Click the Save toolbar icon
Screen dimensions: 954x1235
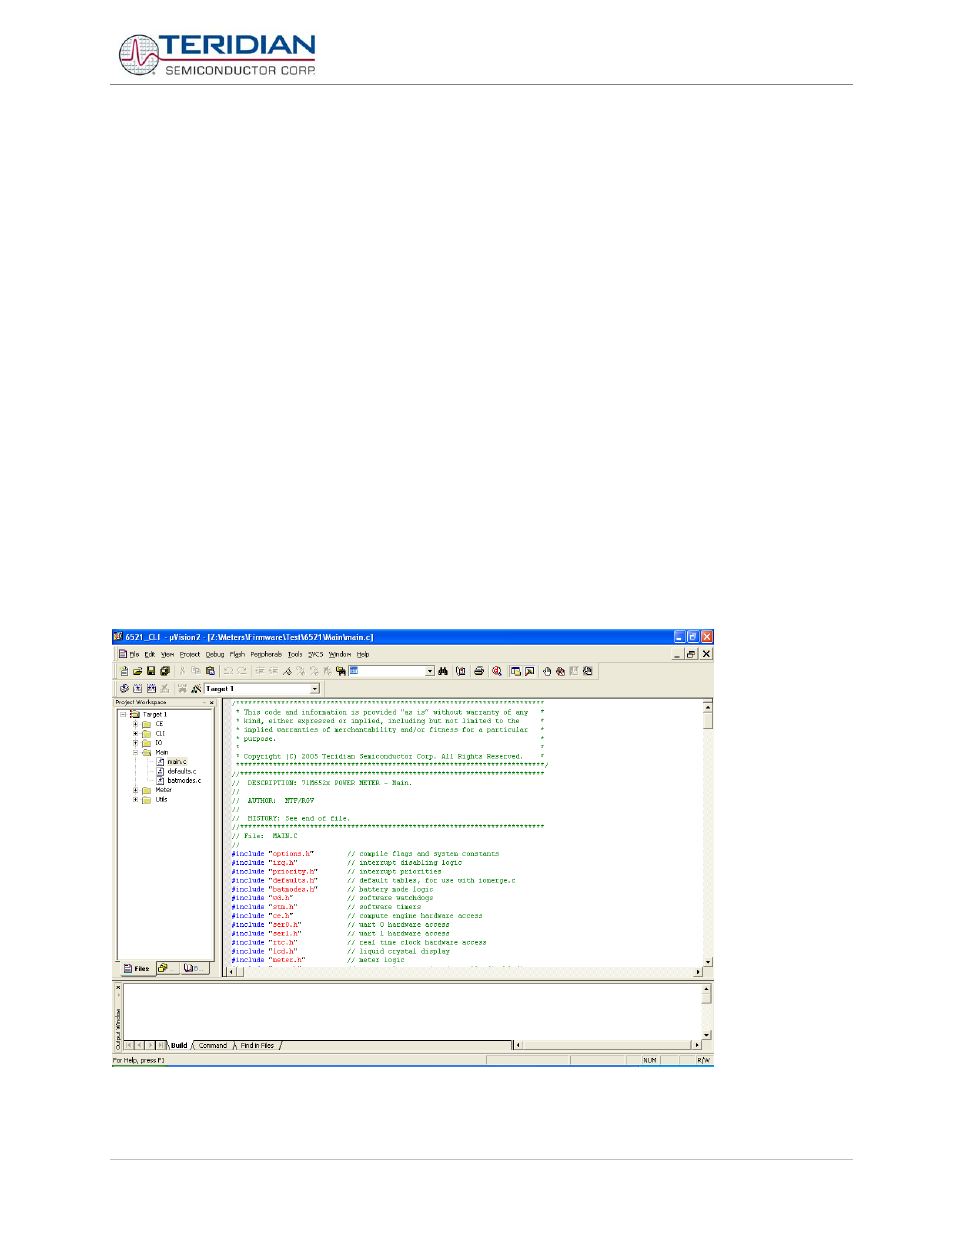point(151,671)
